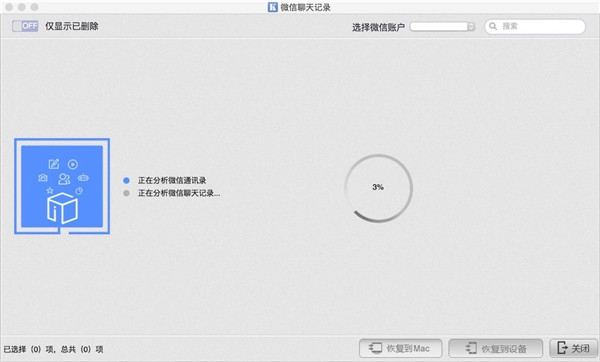Viewport: 600px width, 362px height.
Task: Click the text 正在分析微信聊天记录...
Action: (179, 193)
